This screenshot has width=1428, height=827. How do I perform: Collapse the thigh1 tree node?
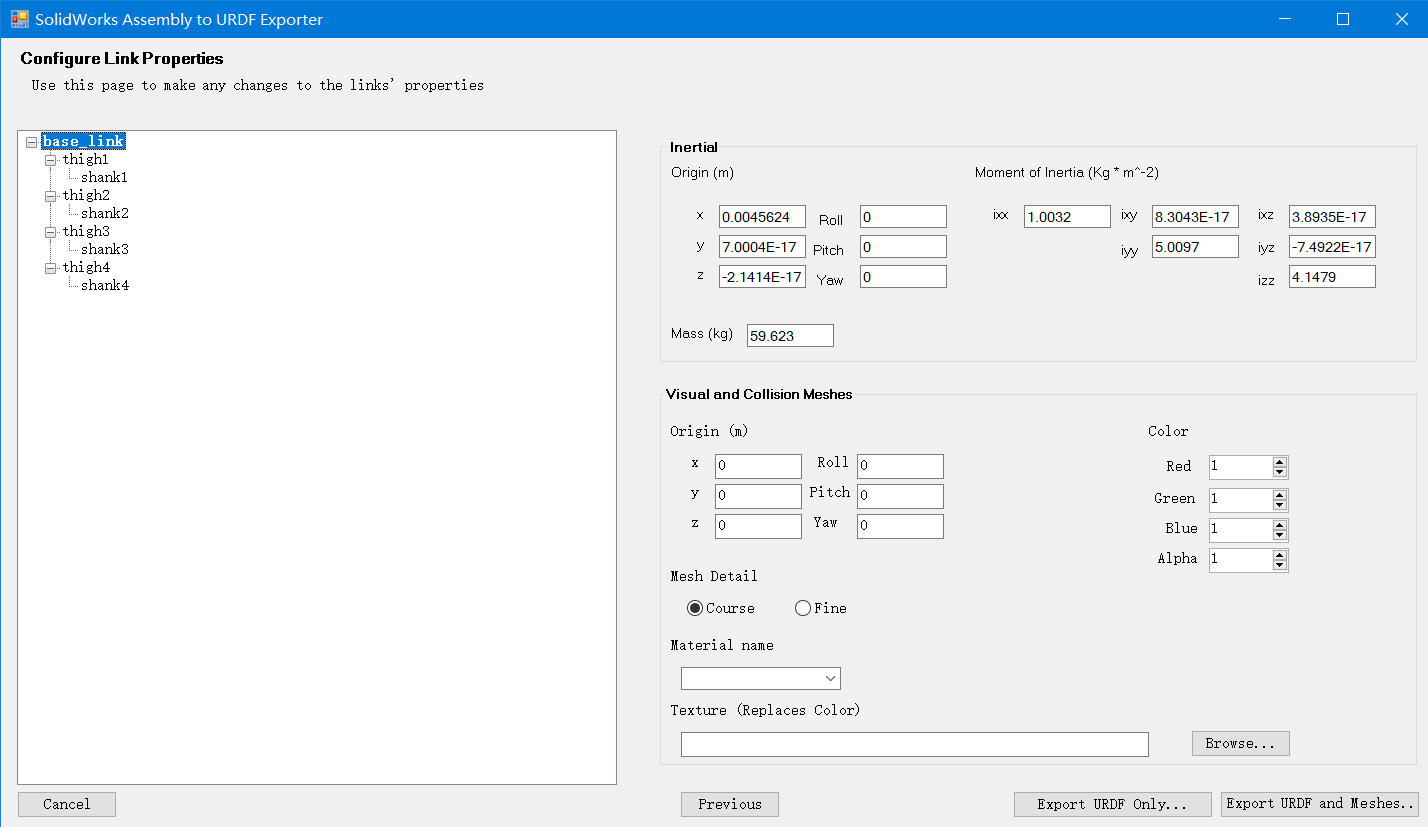pos(51,160)
